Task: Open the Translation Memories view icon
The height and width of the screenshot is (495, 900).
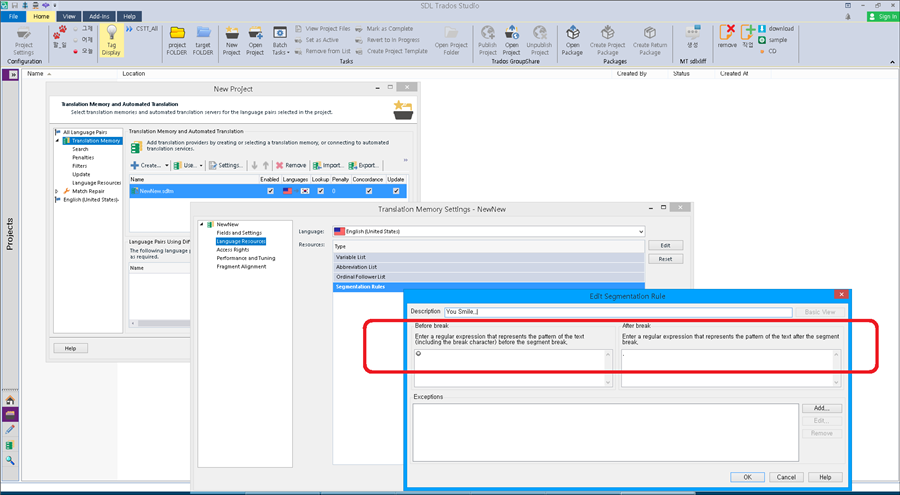Action: click(10, 445)
